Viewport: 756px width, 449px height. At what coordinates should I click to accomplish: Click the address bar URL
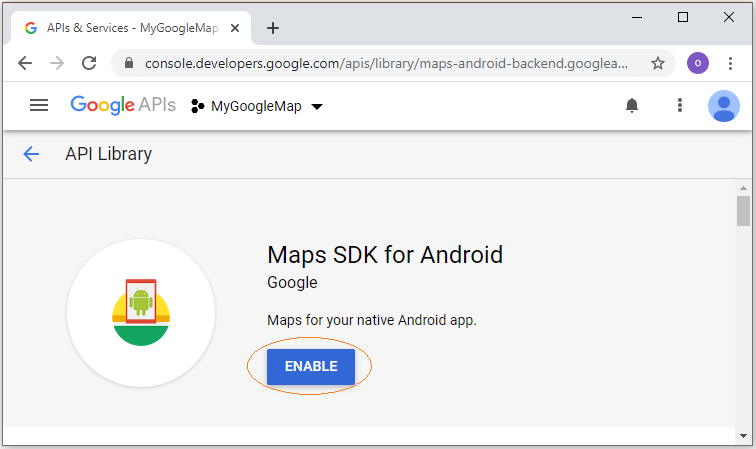(x=386, y=63)
